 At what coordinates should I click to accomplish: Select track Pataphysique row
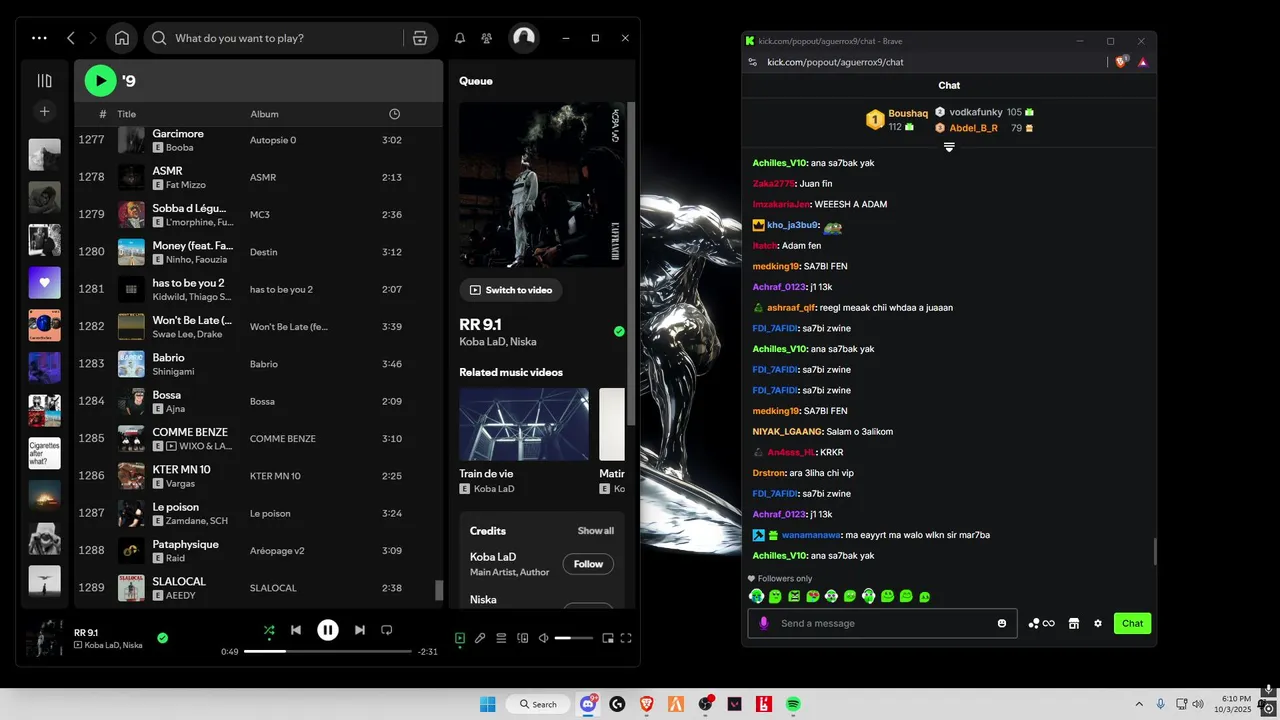pos(258,551)
